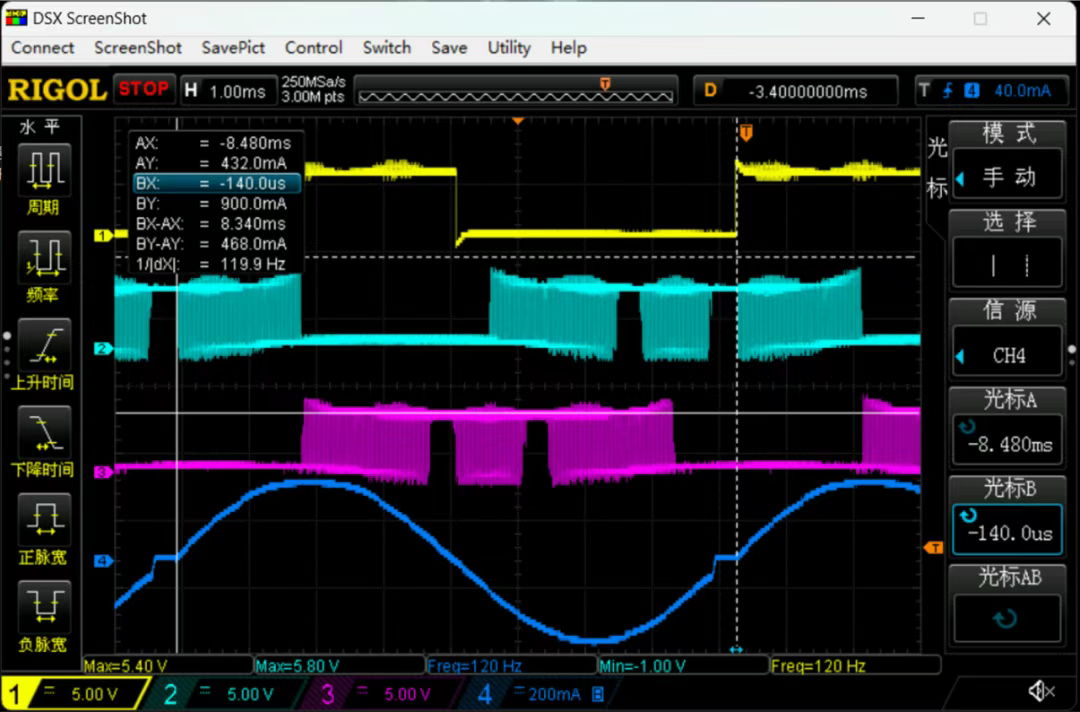This screenshot has height=712, width=1080.
Task: Open the Utility menu
Action: 509,48
